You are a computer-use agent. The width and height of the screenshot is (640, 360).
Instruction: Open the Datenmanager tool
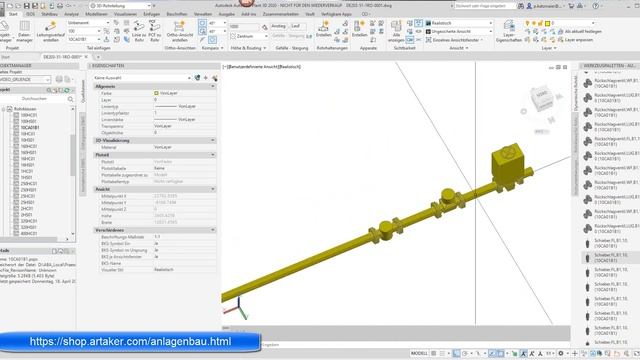[24, 31]
